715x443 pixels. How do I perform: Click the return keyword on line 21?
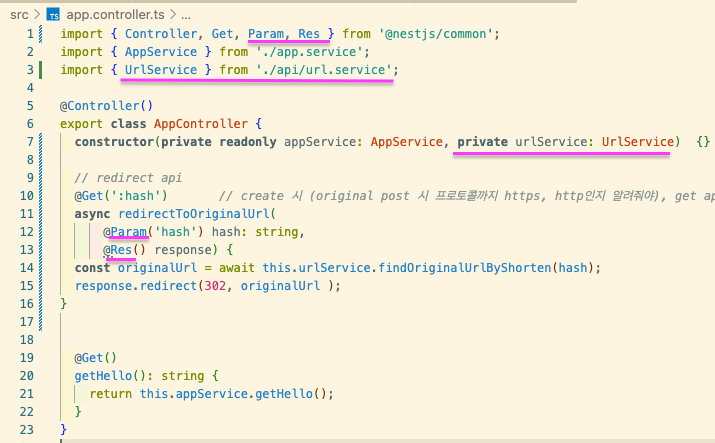point(111,394)
